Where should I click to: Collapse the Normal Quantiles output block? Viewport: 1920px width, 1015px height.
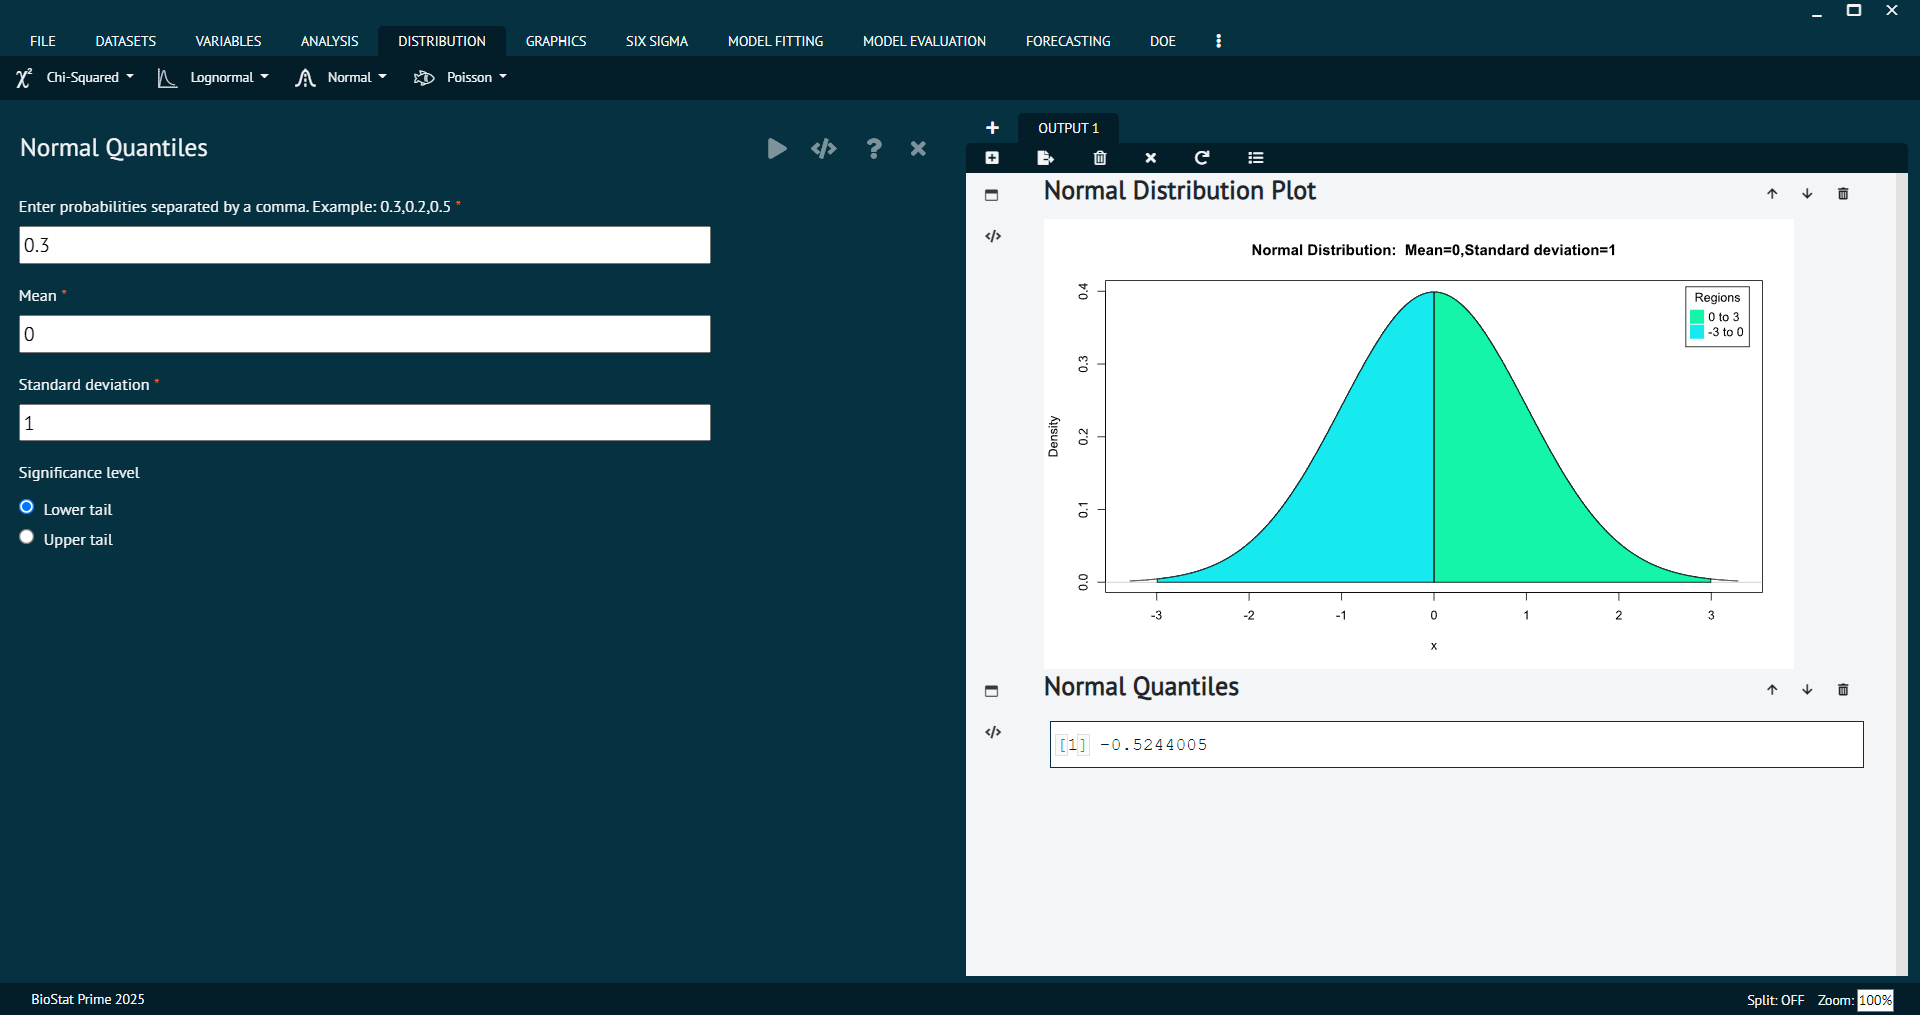click(992, 691)
